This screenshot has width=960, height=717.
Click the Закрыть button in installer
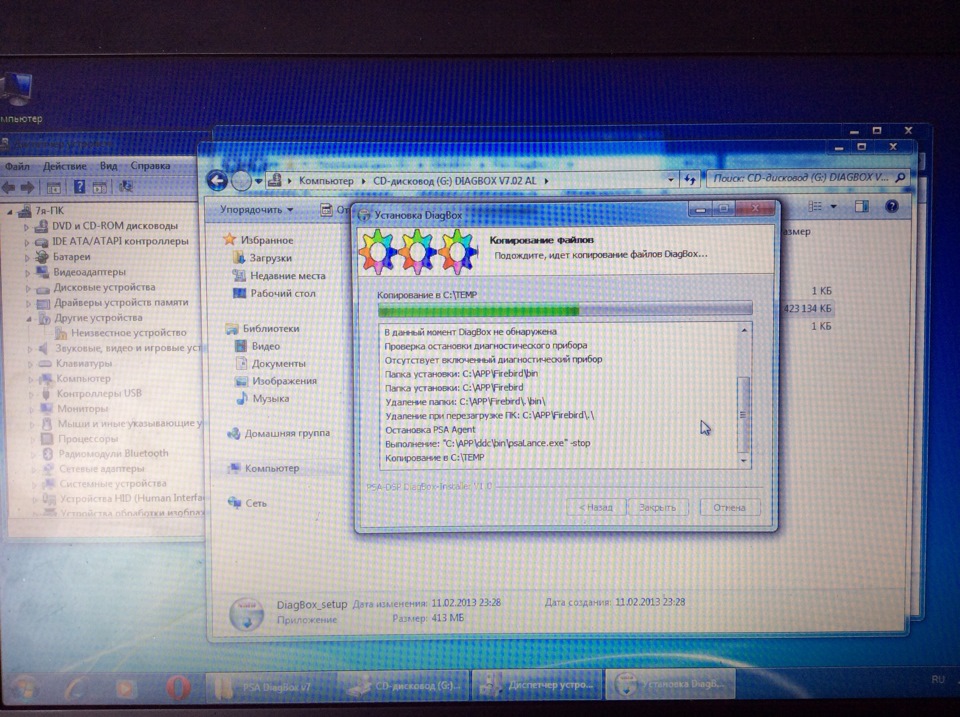658,507
